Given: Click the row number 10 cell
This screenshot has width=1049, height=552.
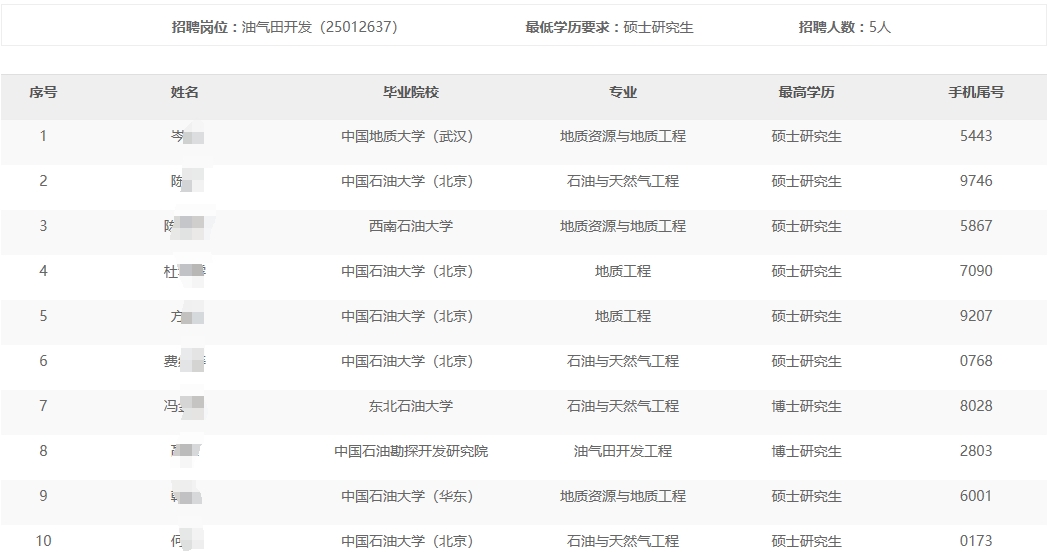Looking at the screenshot, I should click(43, 541).
